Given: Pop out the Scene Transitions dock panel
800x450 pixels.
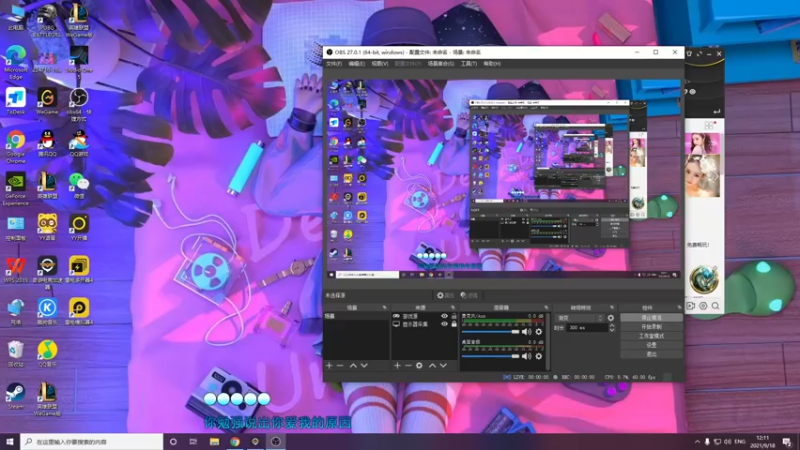Looking at the screenshot, I should (612, 308).
